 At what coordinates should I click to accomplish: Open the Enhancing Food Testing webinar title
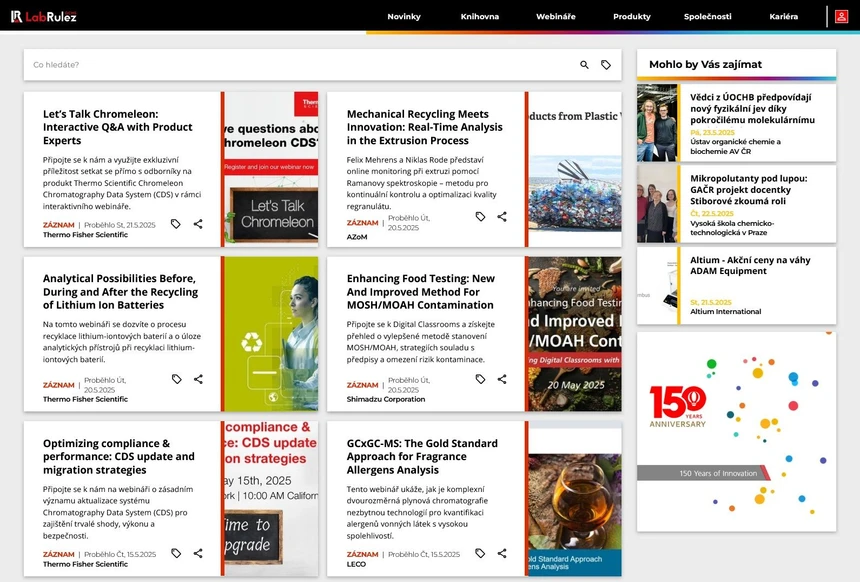click(421, 292)
